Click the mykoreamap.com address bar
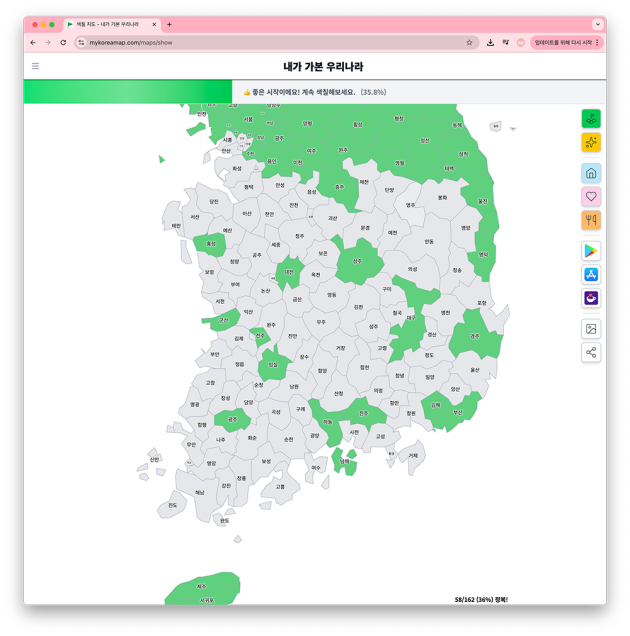This screenshot has height=636, width=630. click(x=276, y=42)
